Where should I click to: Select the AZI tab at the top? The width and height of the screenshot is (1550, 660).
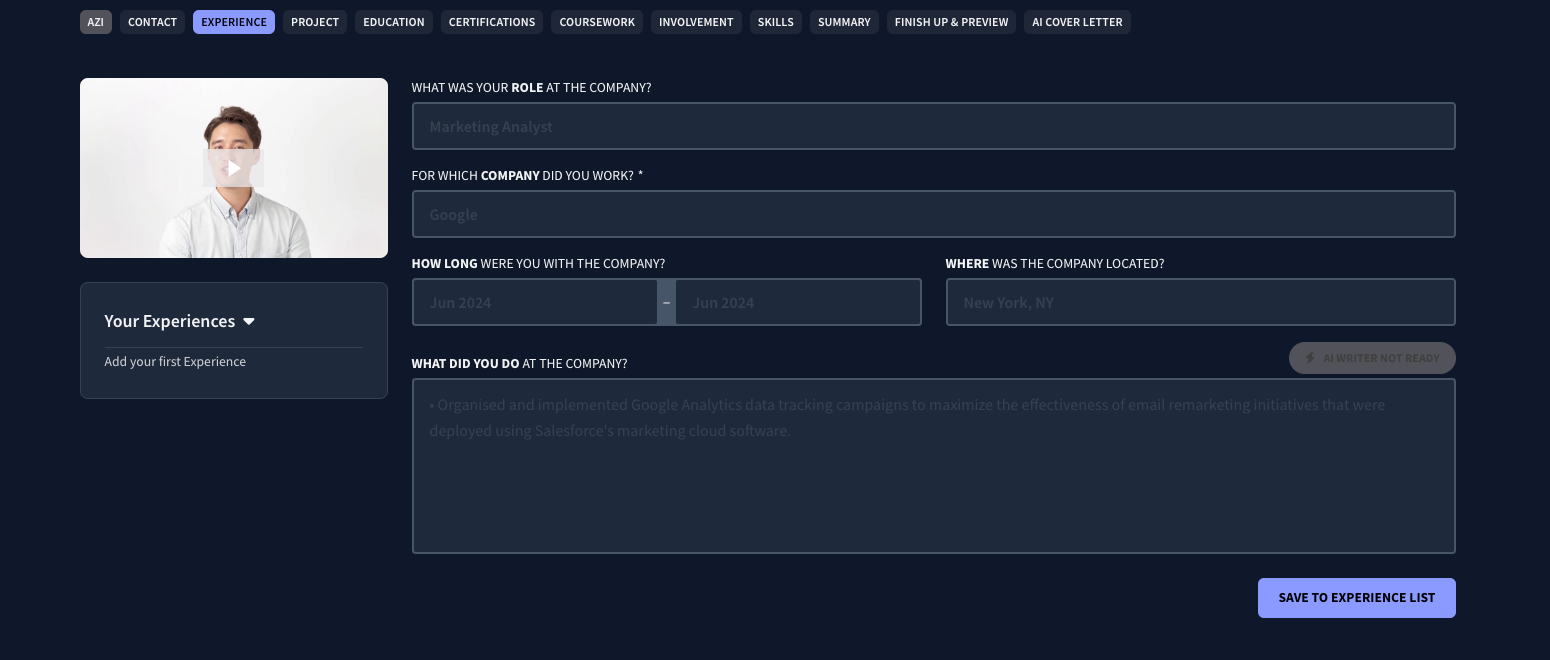[95, 22]
